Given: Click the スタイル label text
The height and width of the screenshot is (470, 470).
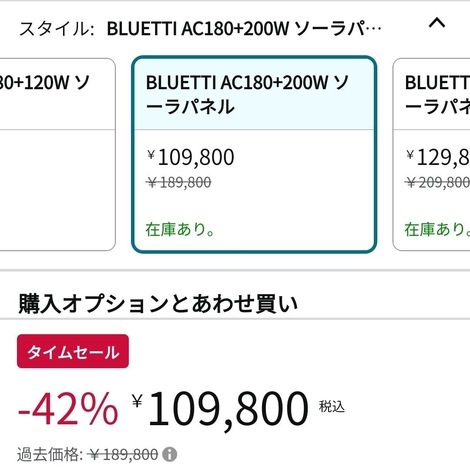Looking at the screenshot, I should (x=56, y=29).
